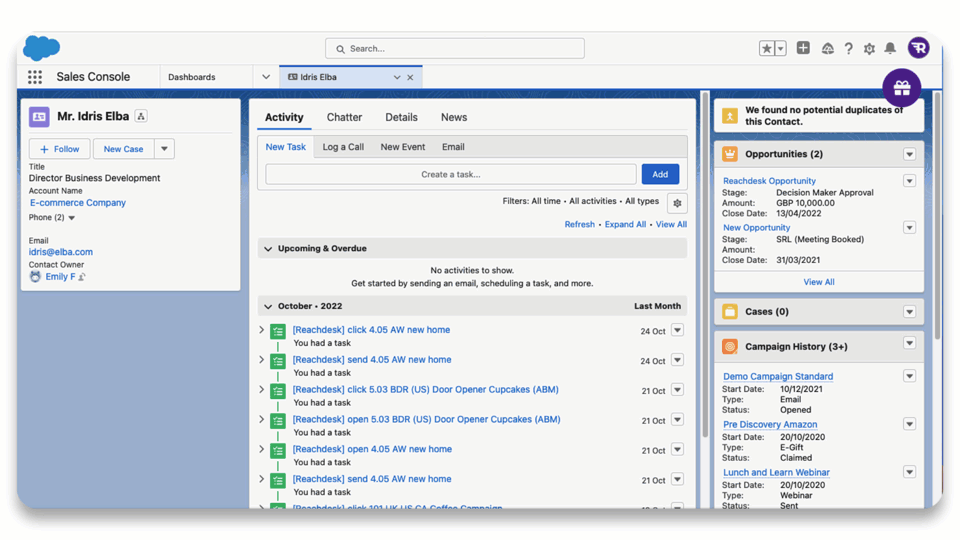The width and height of the screenshot is (960, 540).
Task: Open the Favorites star icon
Action: coord(766,48)
